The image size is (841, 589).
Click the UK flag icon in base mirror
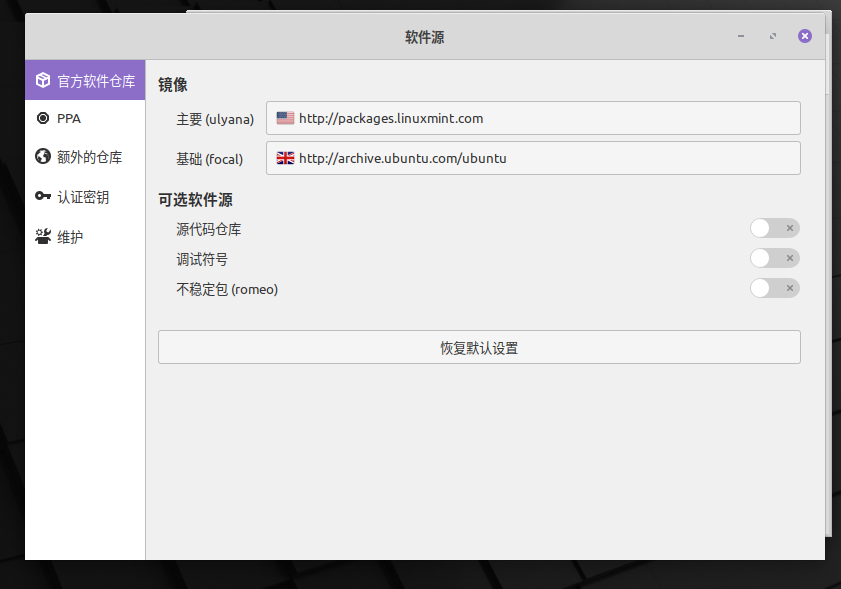click(285, 158)
